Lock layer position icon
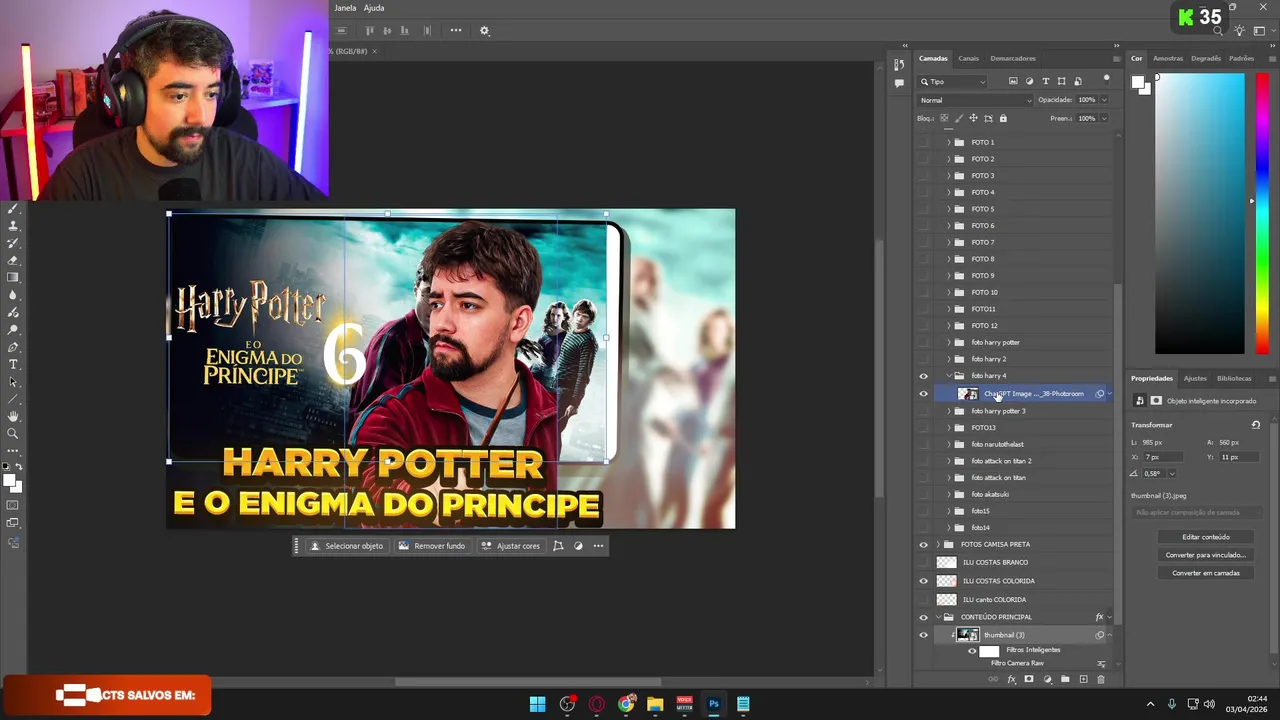1280x720 pixels. point(973,118)
